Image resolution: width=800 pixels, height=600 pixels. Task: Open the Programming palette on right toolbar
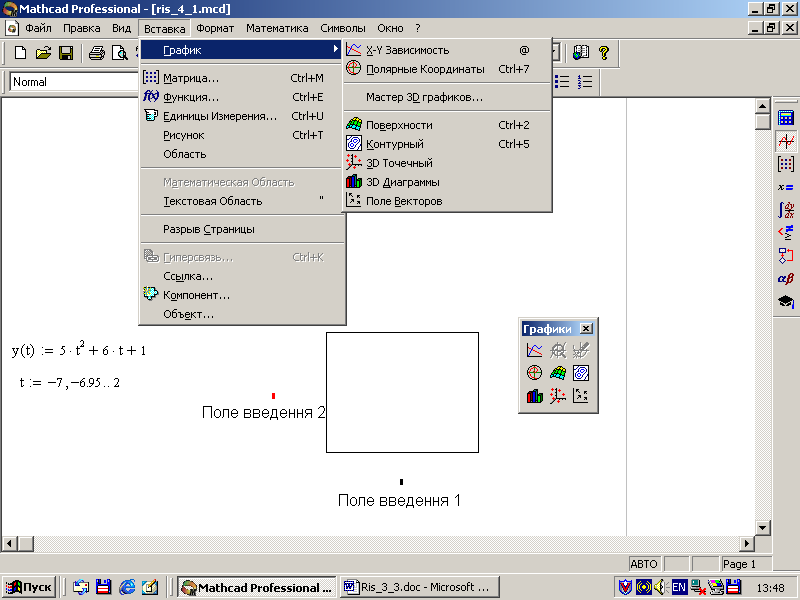(786, 255)
